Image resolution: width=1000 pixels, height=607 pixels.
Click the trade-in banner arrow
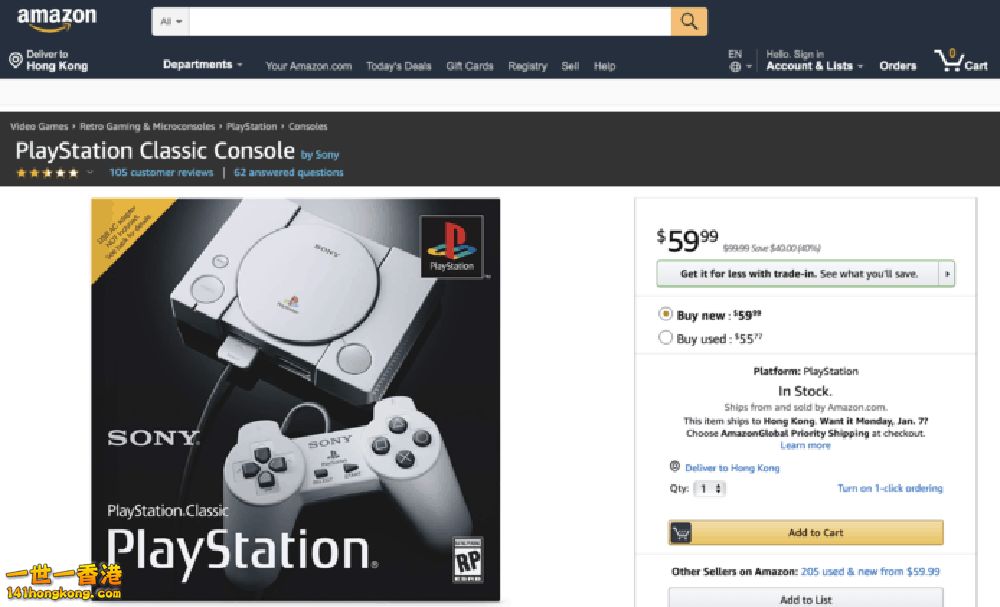click(947, 274)
